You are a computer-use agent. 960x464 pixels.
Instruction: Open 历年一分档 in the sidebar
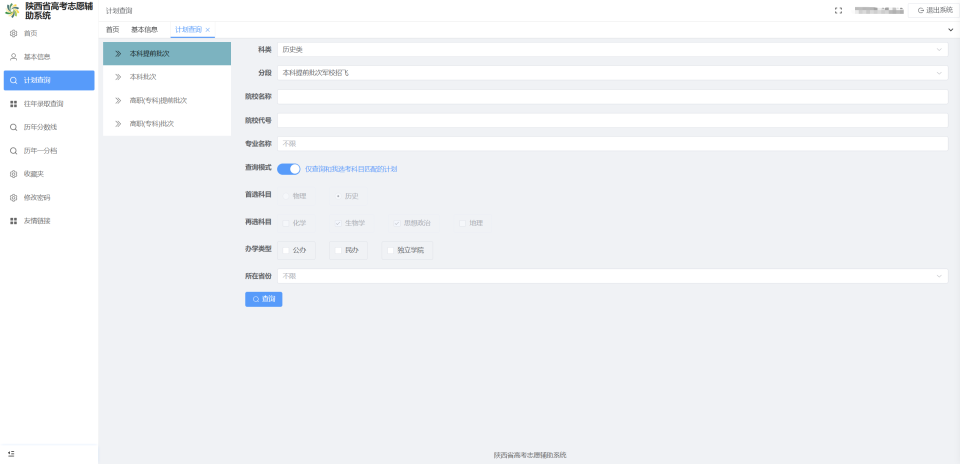coord(49,151)
